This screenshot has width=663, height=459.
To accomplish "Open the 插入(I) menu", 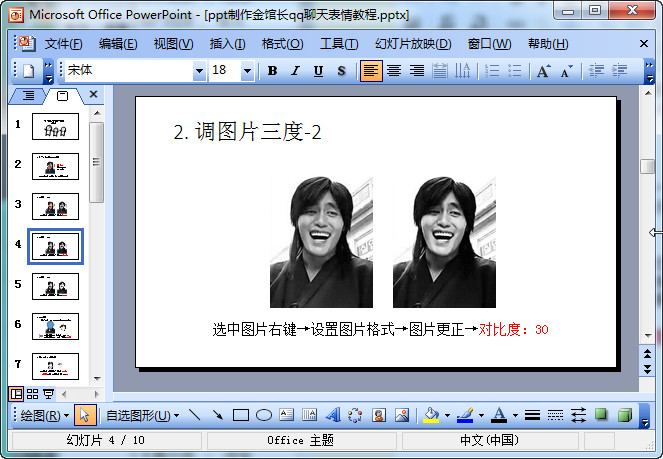I will coord(227,44).
